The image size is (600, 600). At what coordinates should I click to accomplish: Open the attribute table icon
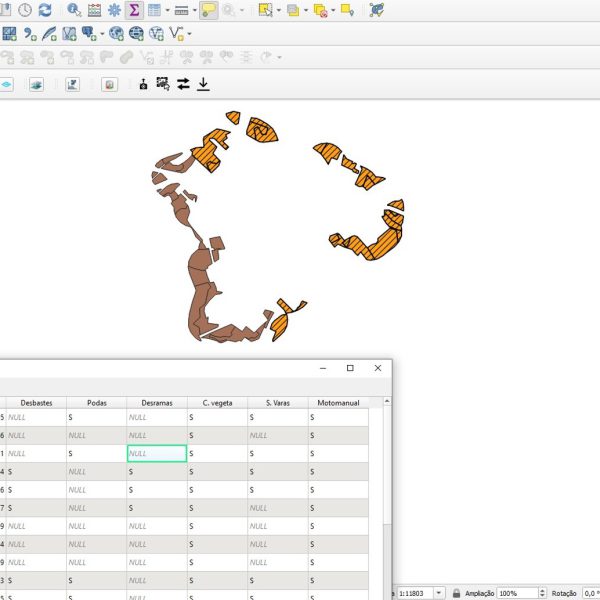[x=154, y=10]
